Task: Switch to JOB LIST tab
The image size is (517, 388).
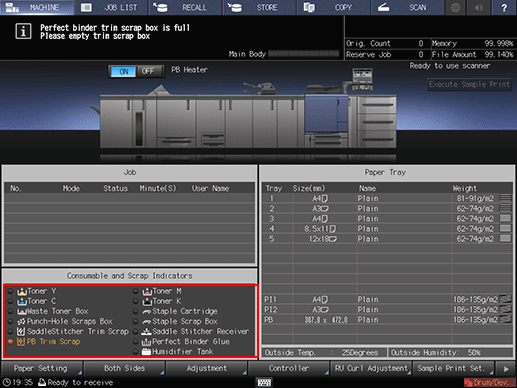Action: point(111,7)
